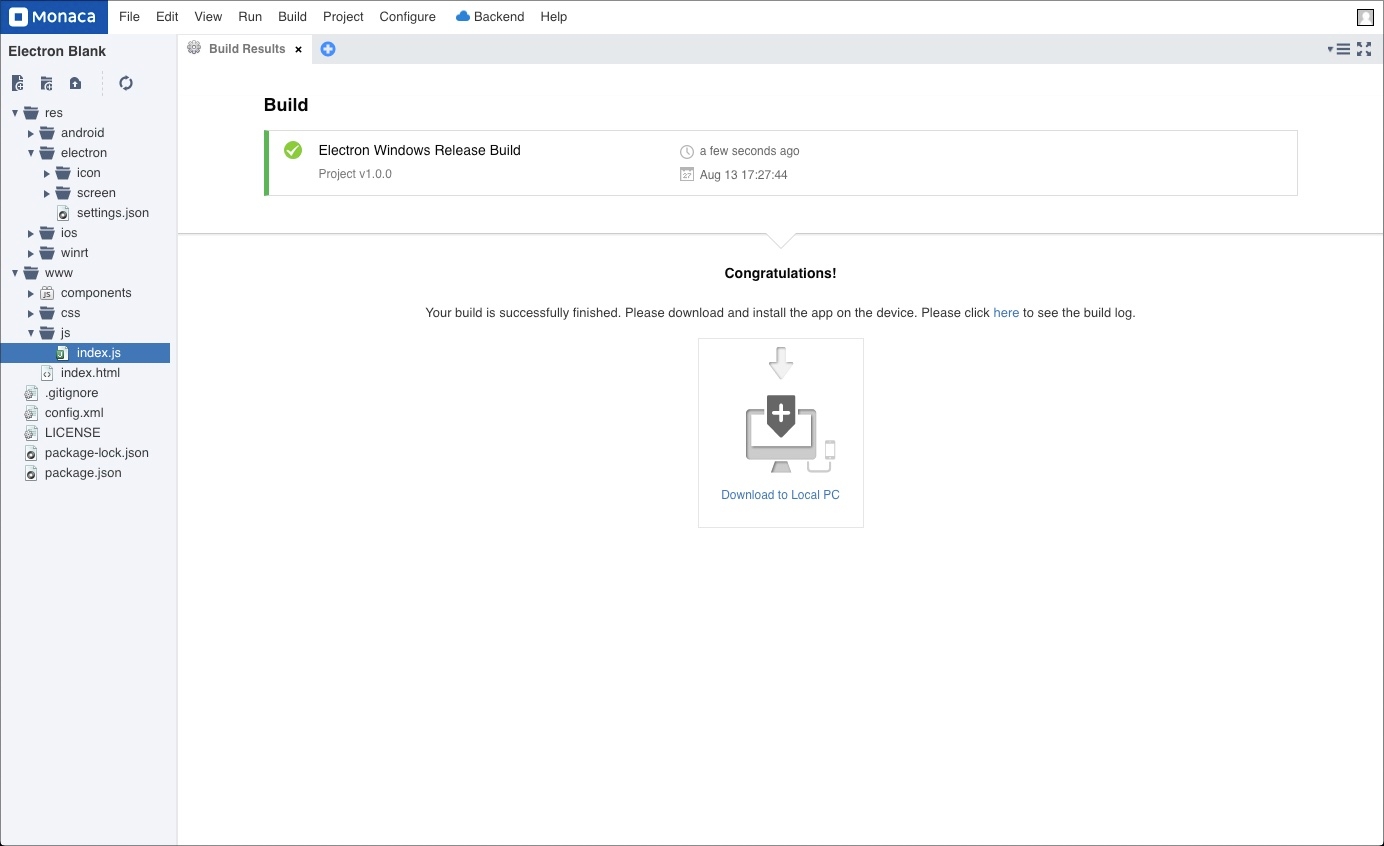Open the Configure menu

tap(407, 17)
